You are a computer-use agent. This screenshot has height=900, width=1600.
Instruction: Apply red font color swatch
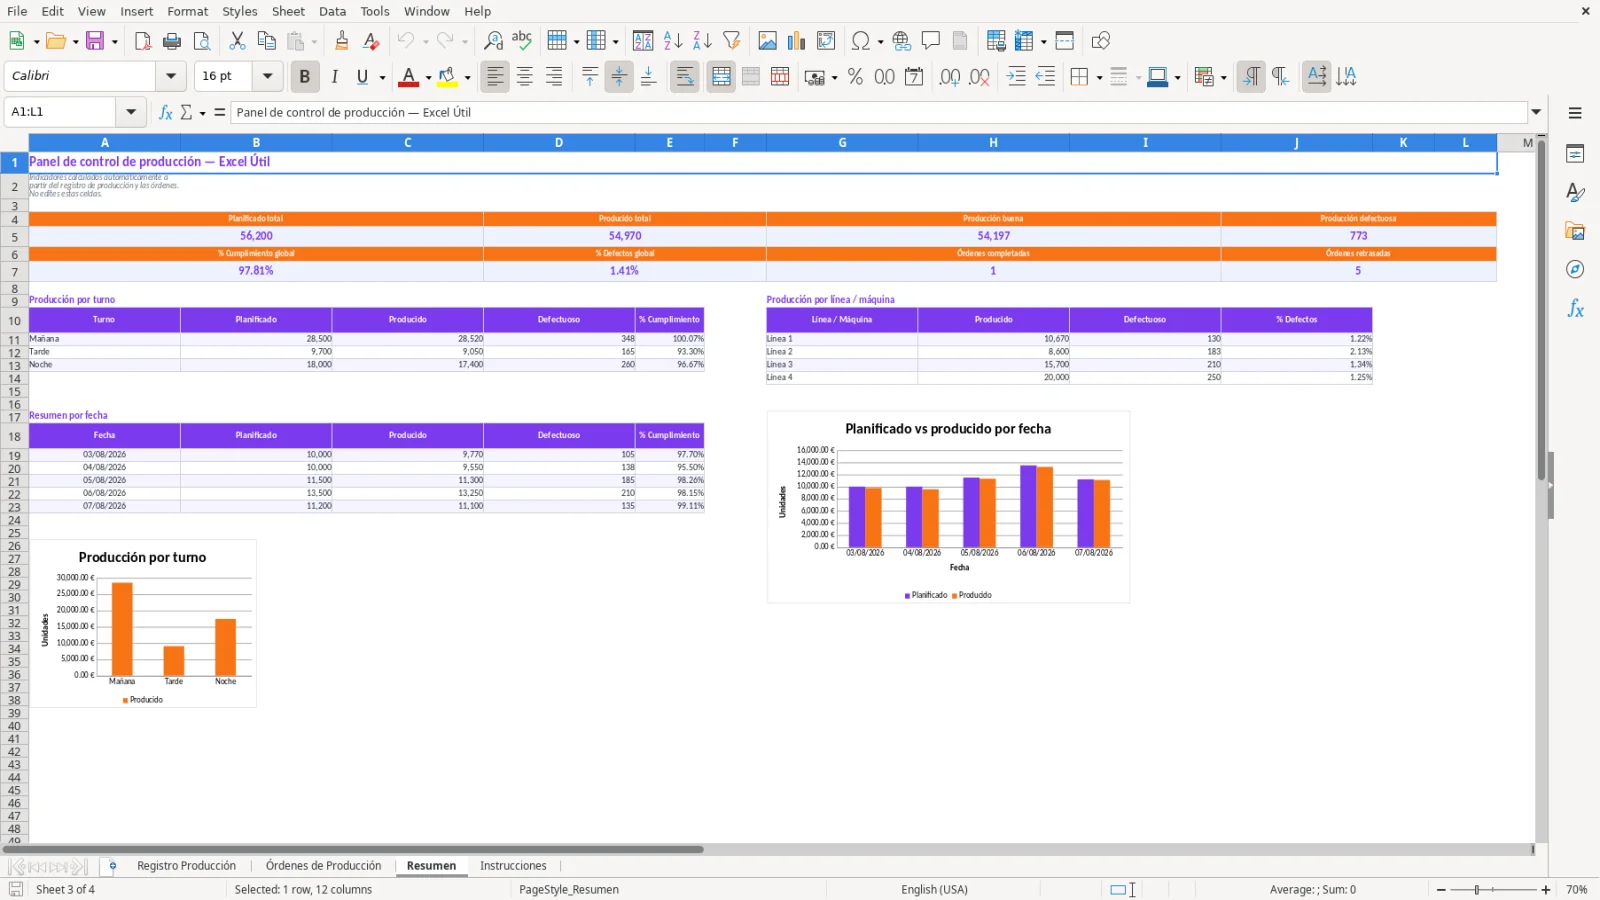click(x=409, y=77)
